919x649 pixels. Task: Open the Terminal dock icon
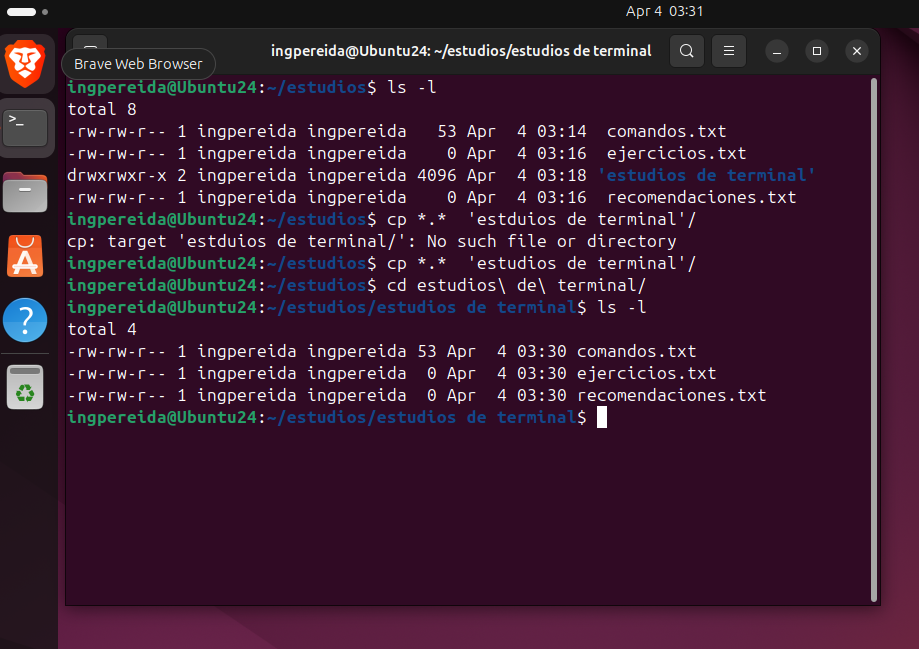[25, 127]
